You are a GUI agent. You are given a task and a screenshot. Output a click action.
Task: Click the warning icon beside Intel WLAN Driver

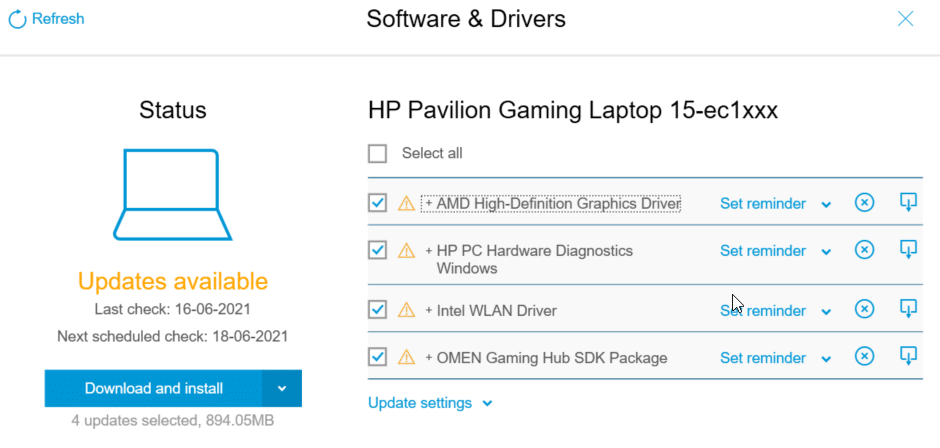406,309
